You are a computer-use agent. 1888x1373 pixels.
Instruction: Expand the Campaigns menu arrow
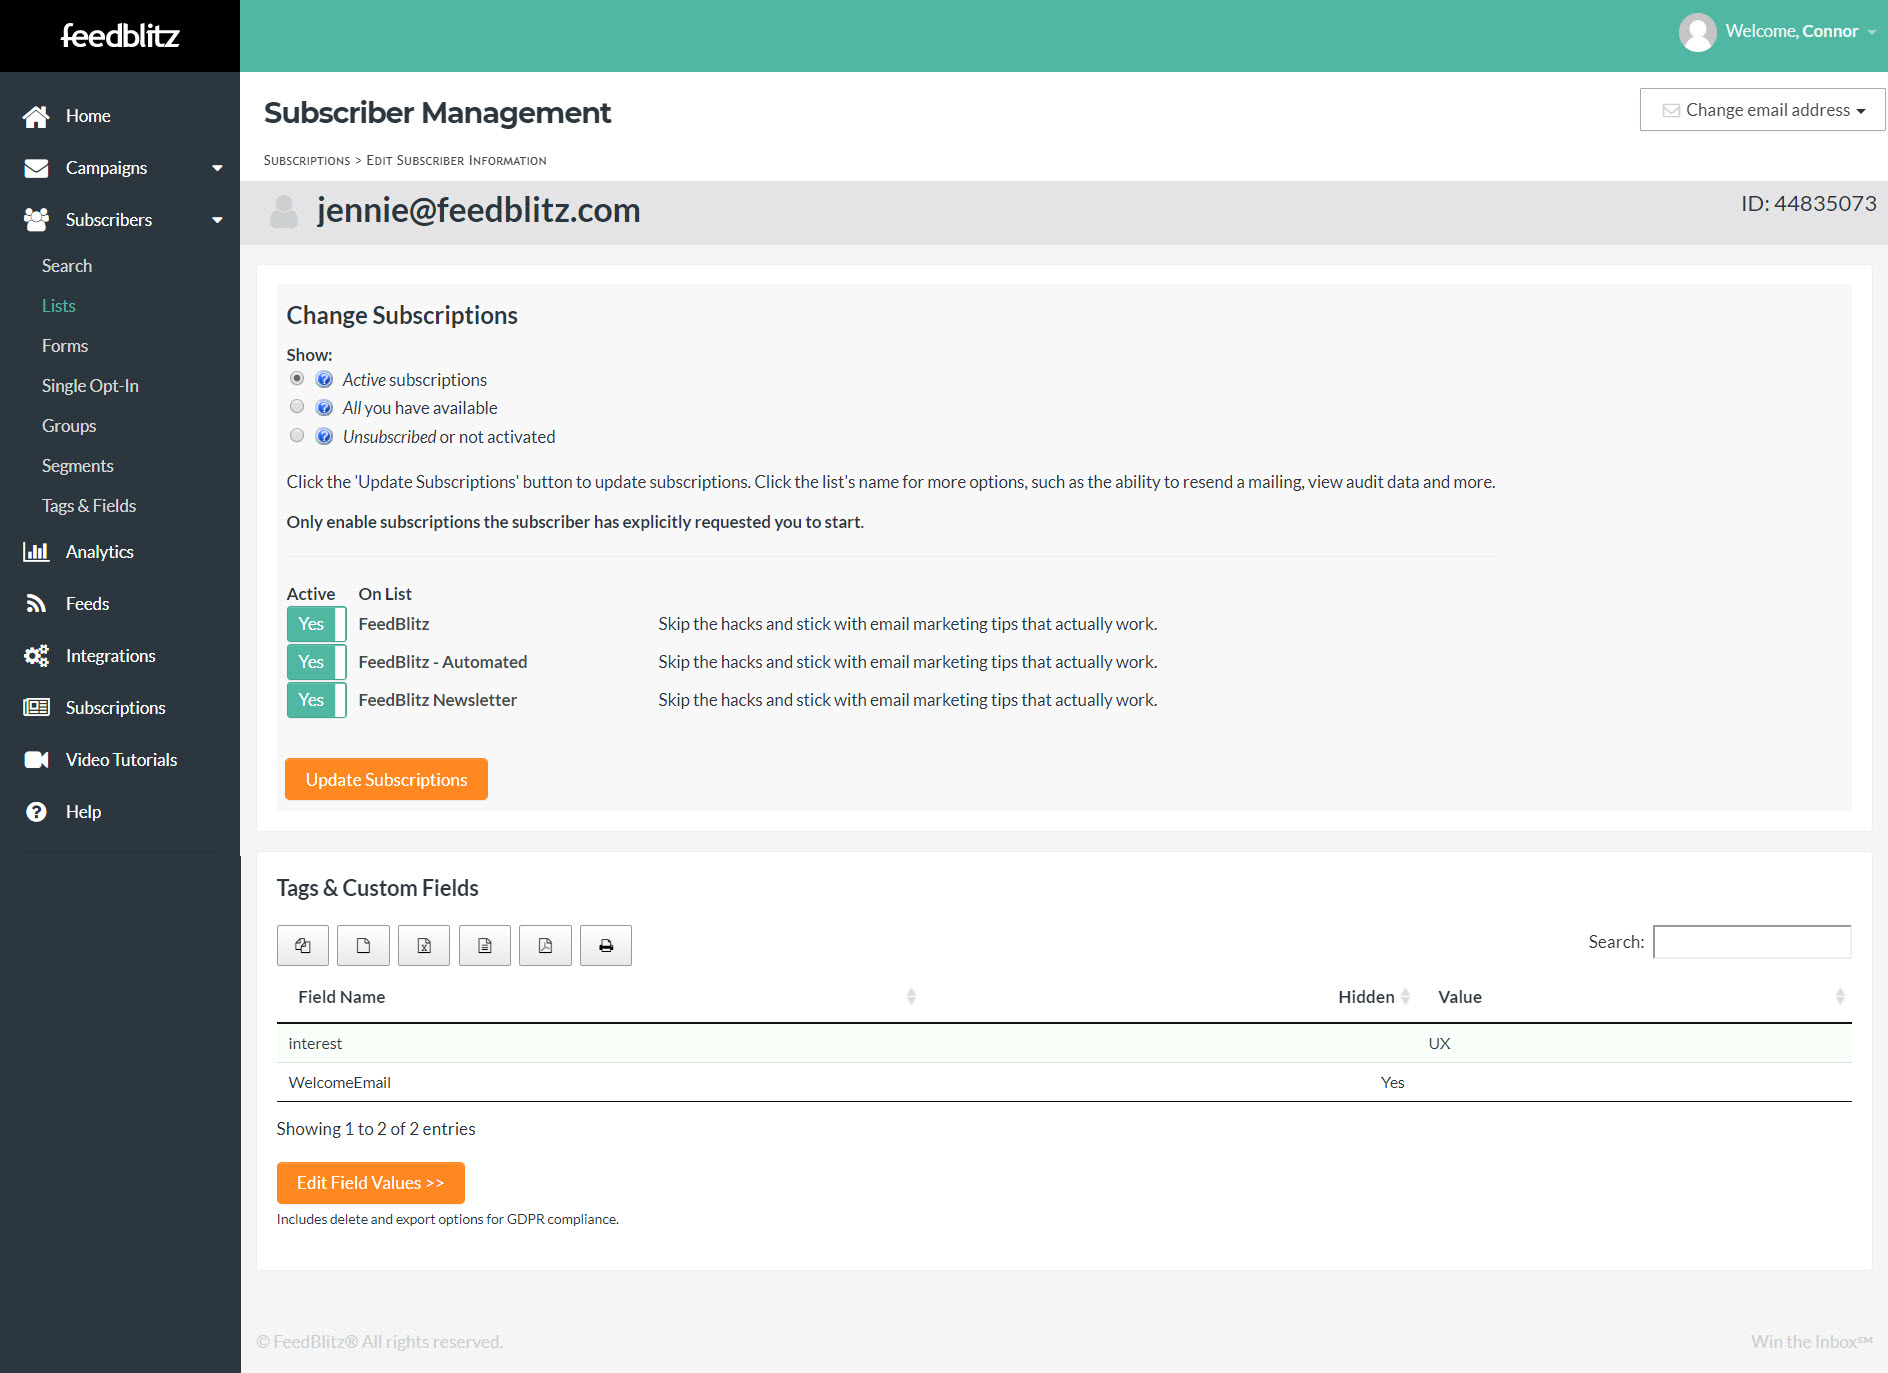217,168
